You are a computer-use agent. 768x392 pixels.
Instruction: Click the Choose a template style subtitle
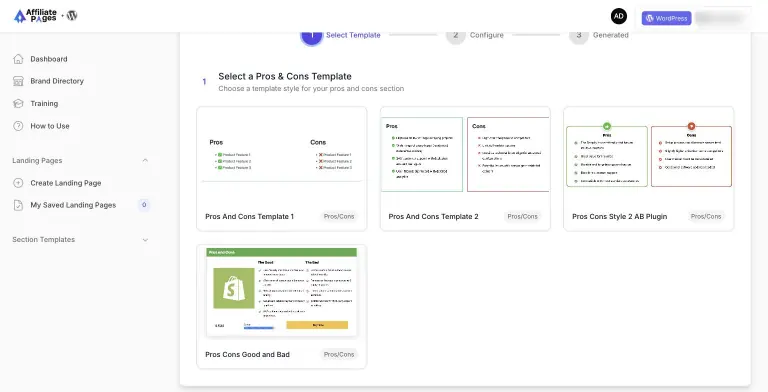click(311, 89)
